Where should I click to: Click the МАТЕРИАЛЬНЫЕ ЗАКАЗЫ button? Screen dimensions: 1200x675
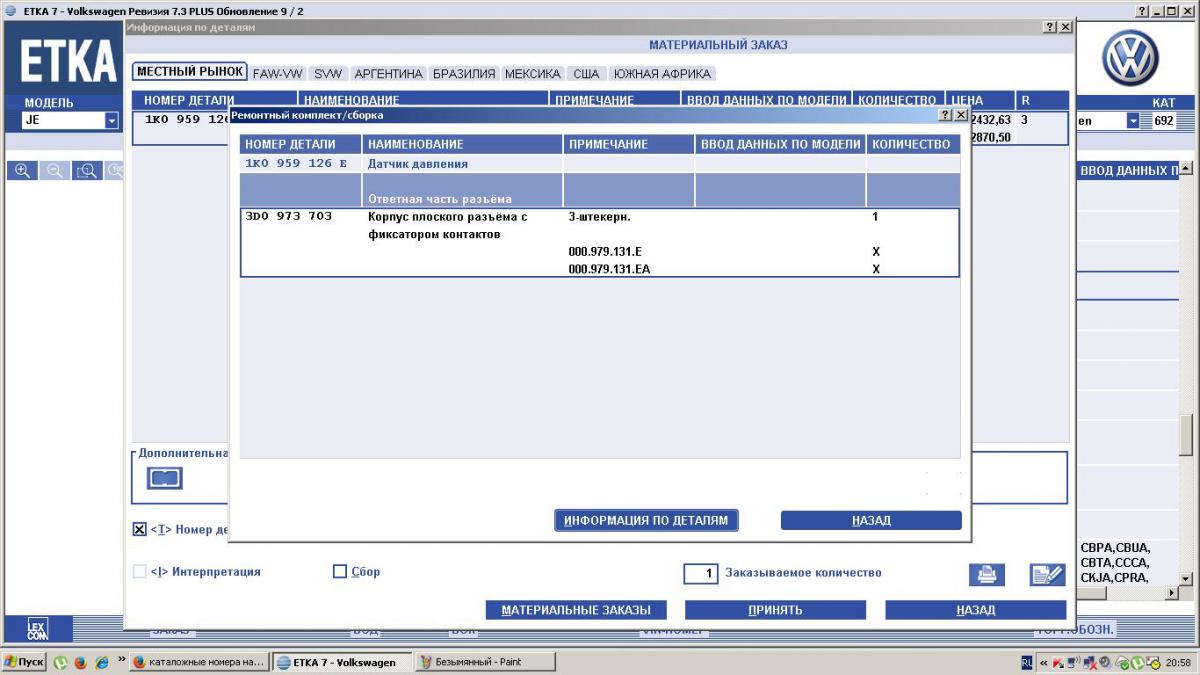coord(576,610)
